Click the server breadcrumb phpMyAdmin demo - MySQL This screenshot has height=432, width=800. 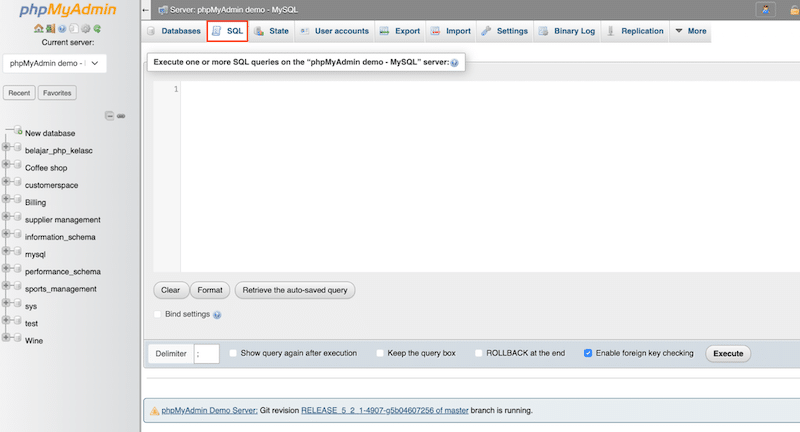234,10
